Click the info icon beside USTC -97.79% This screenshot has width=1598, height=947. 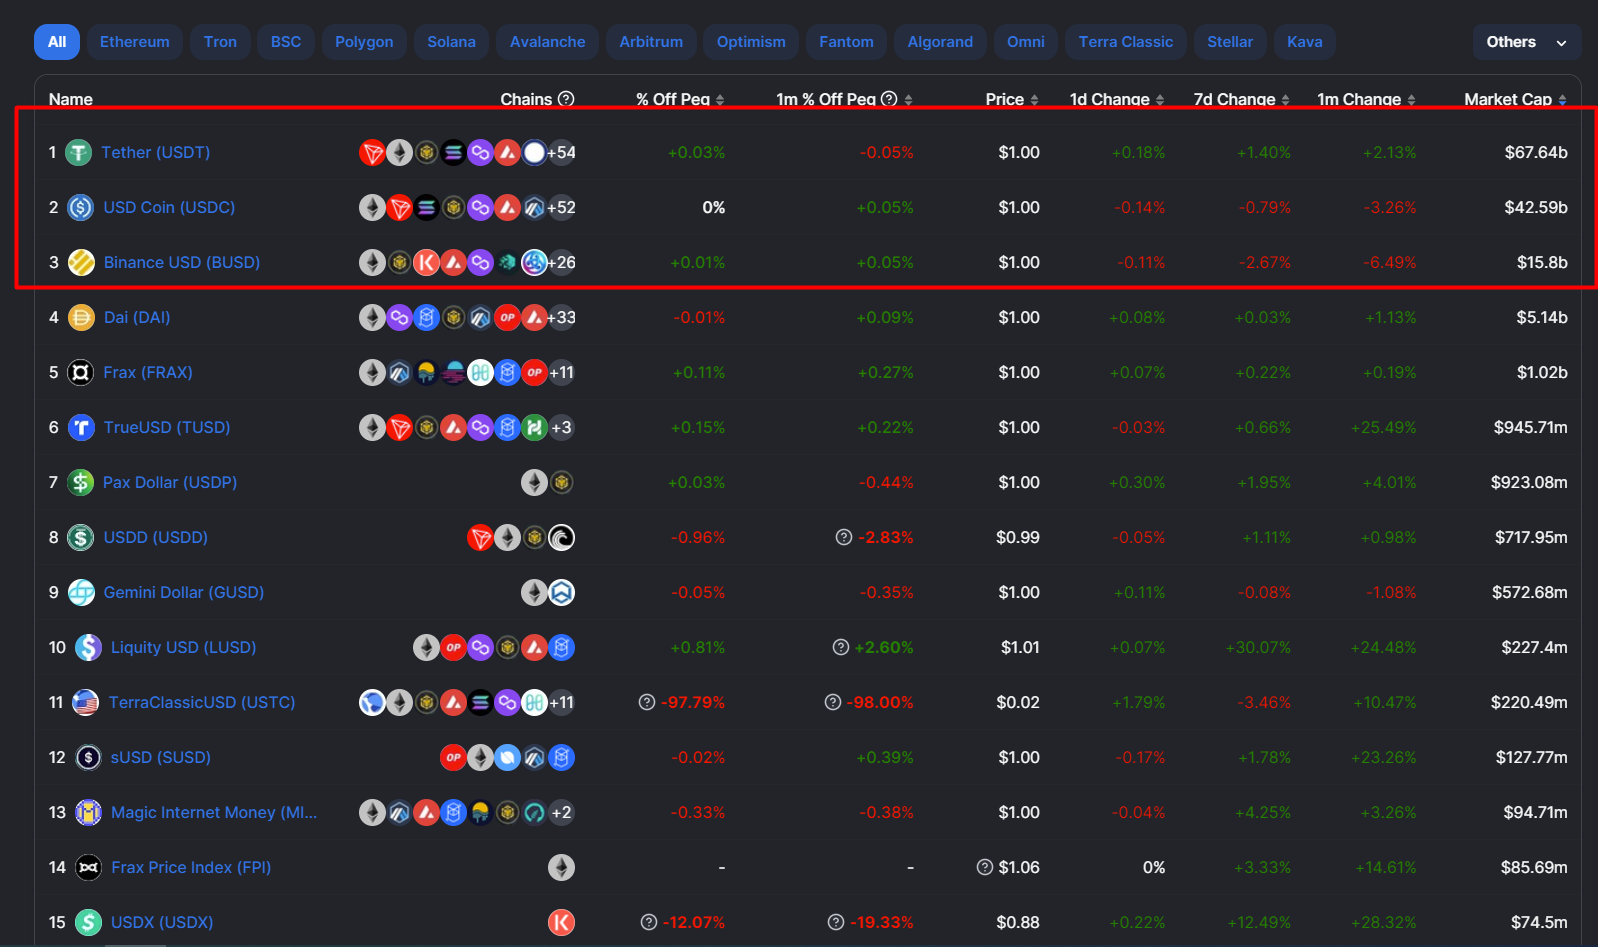pos(647,703)
